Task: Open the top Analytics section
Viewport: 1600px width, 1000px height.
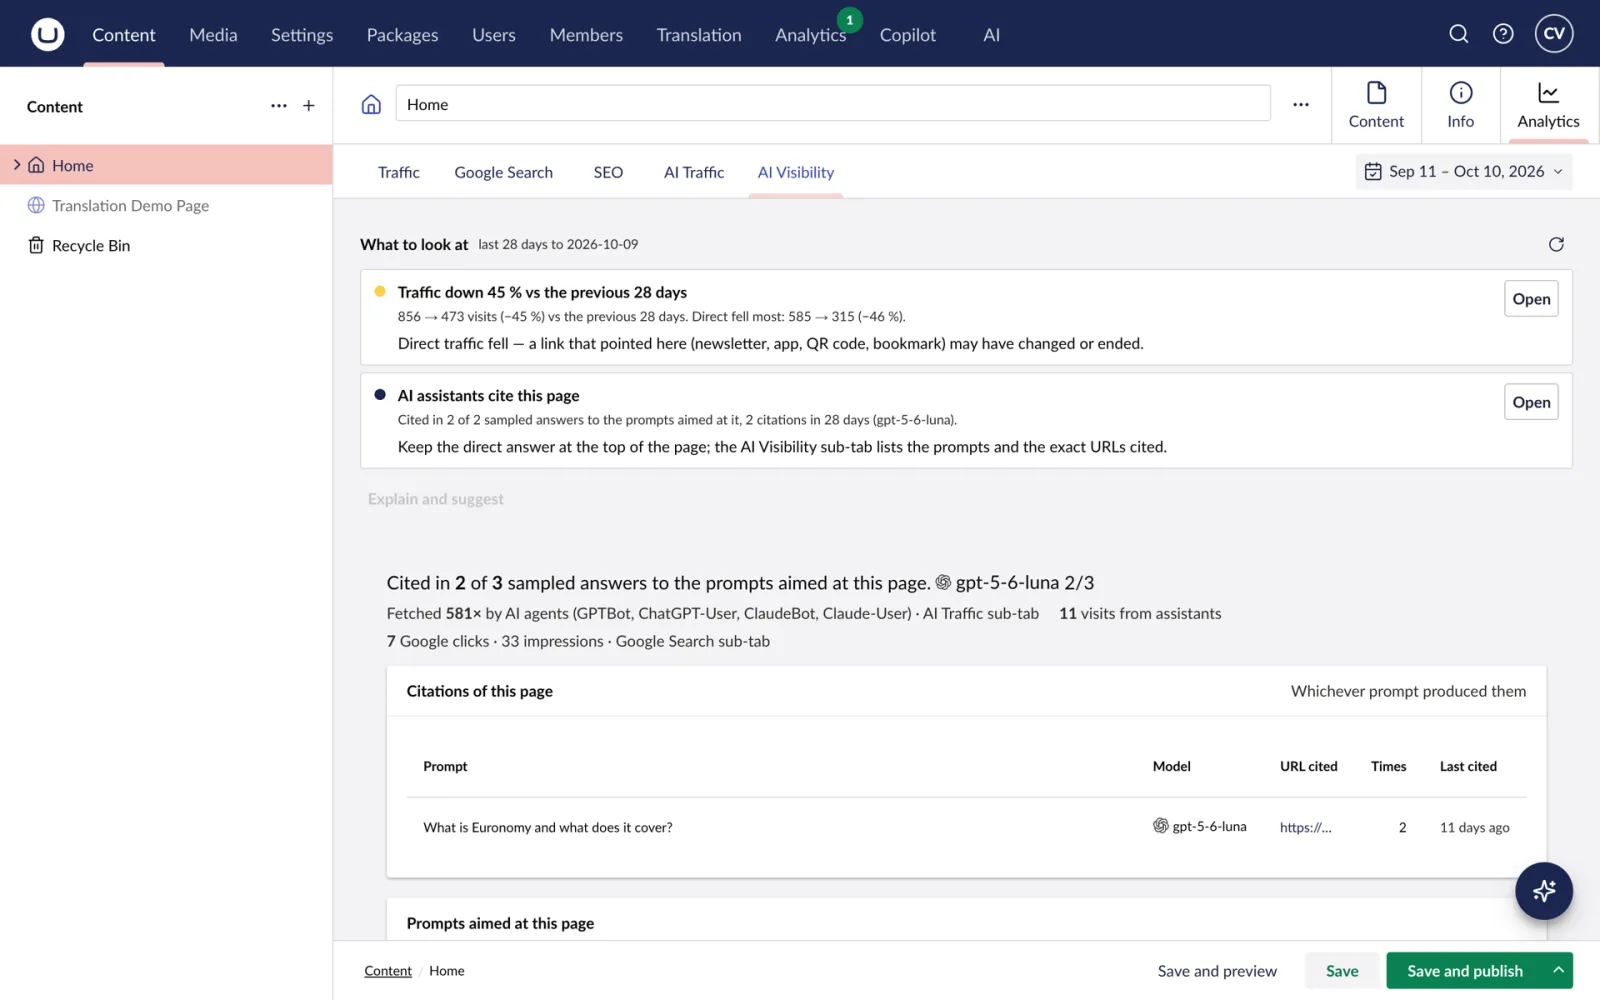Action: [x=810, y=35]
